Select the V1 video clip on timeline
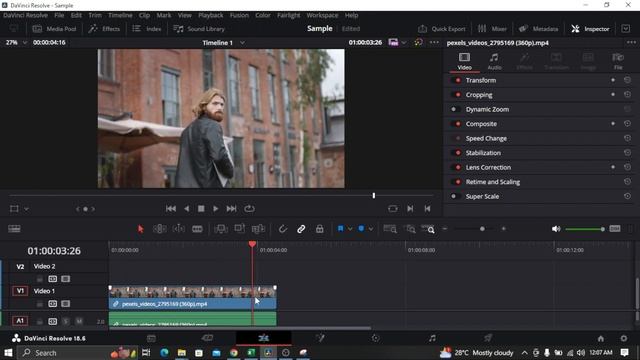The image size is (640, 360). (x=193, y=297)
